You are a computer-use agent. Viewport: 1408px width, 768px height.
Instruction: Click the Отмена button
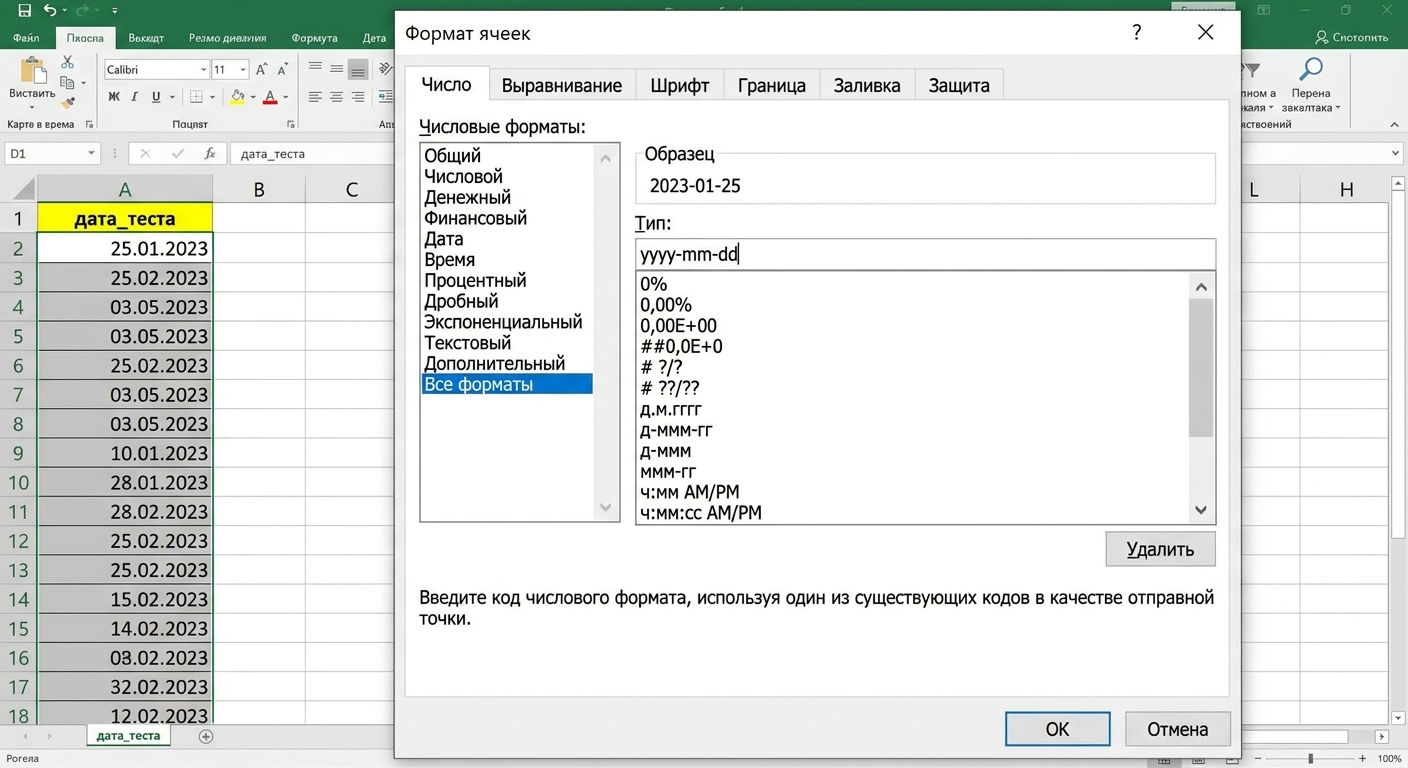click(x=1177, y=729)
